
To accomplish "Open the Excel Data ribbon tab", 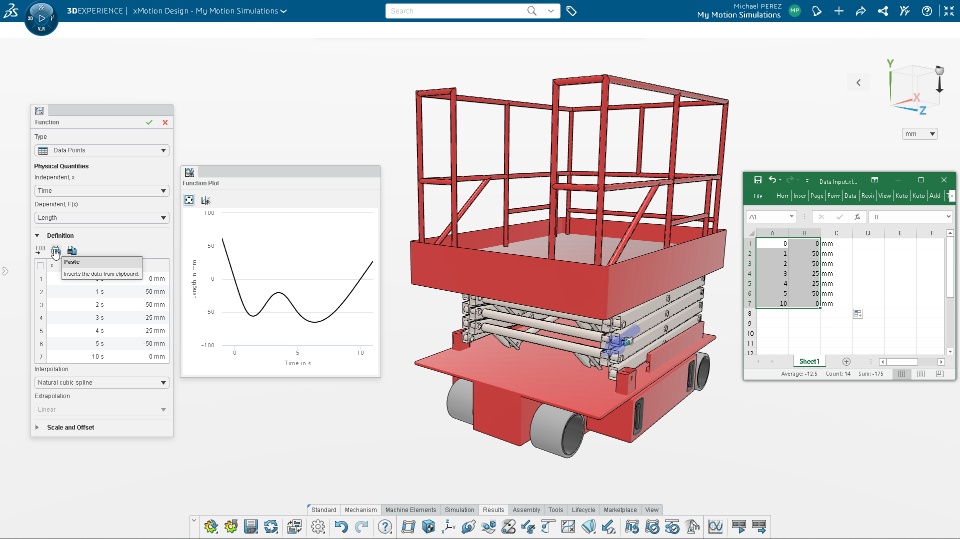I will pyautogui.click(x=850, y=196).
